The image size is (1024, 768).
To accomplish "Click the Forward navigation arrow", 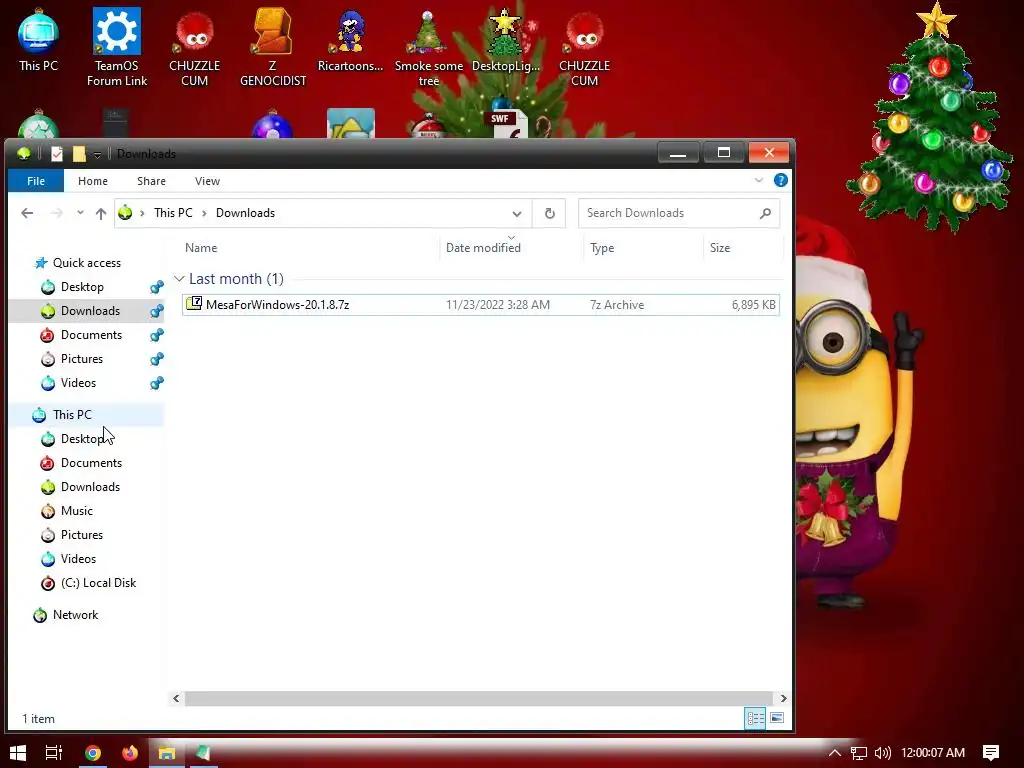I will pyautogui.click(x=57, y=213).
